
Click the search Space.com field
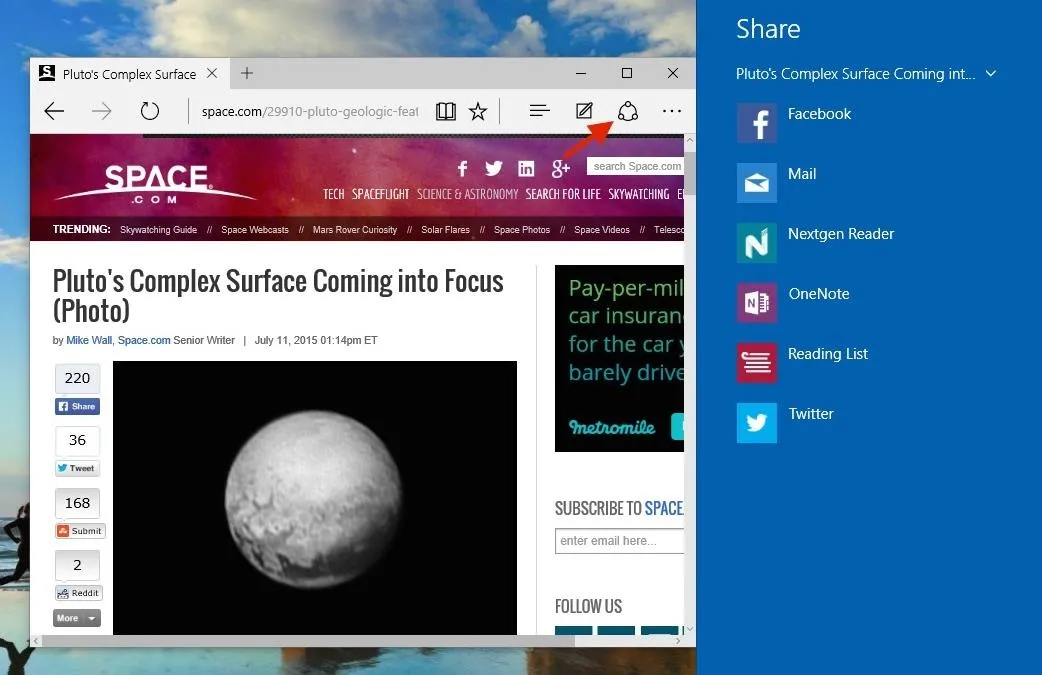[635, 166]
